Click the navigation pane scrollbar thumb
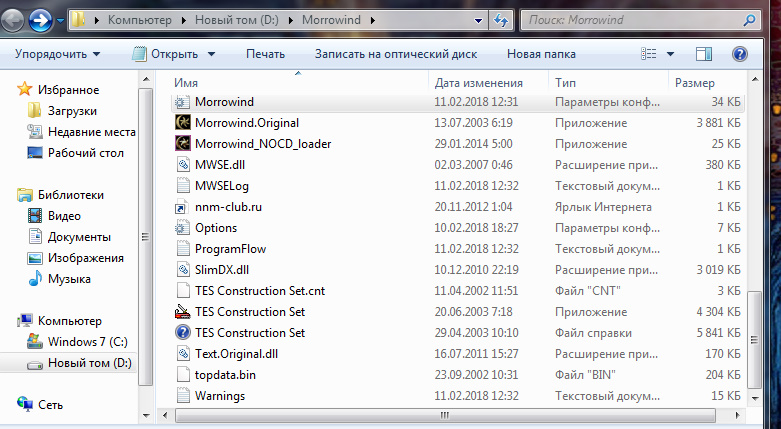 (x=145, y=237)
